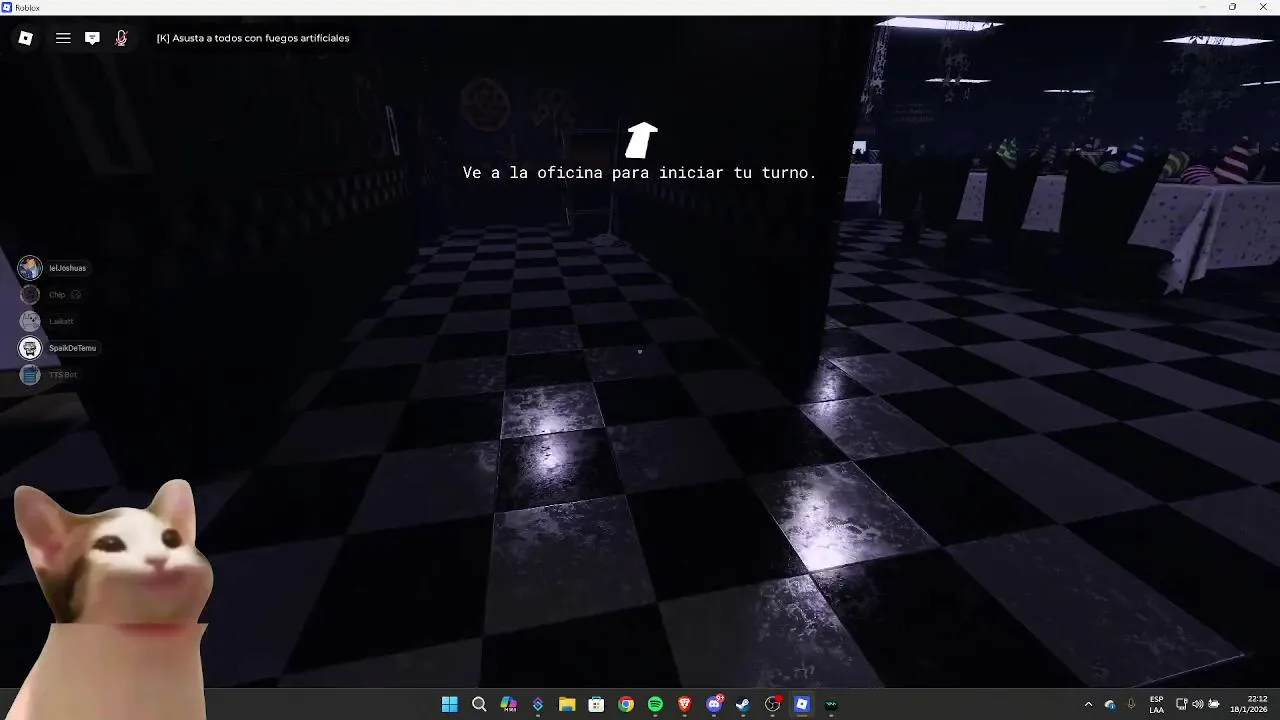Image resolution: width=1280 pixels, height=720 pixels.
Task: Open the Roblox logo menu
Action: [x=25, y=38]
